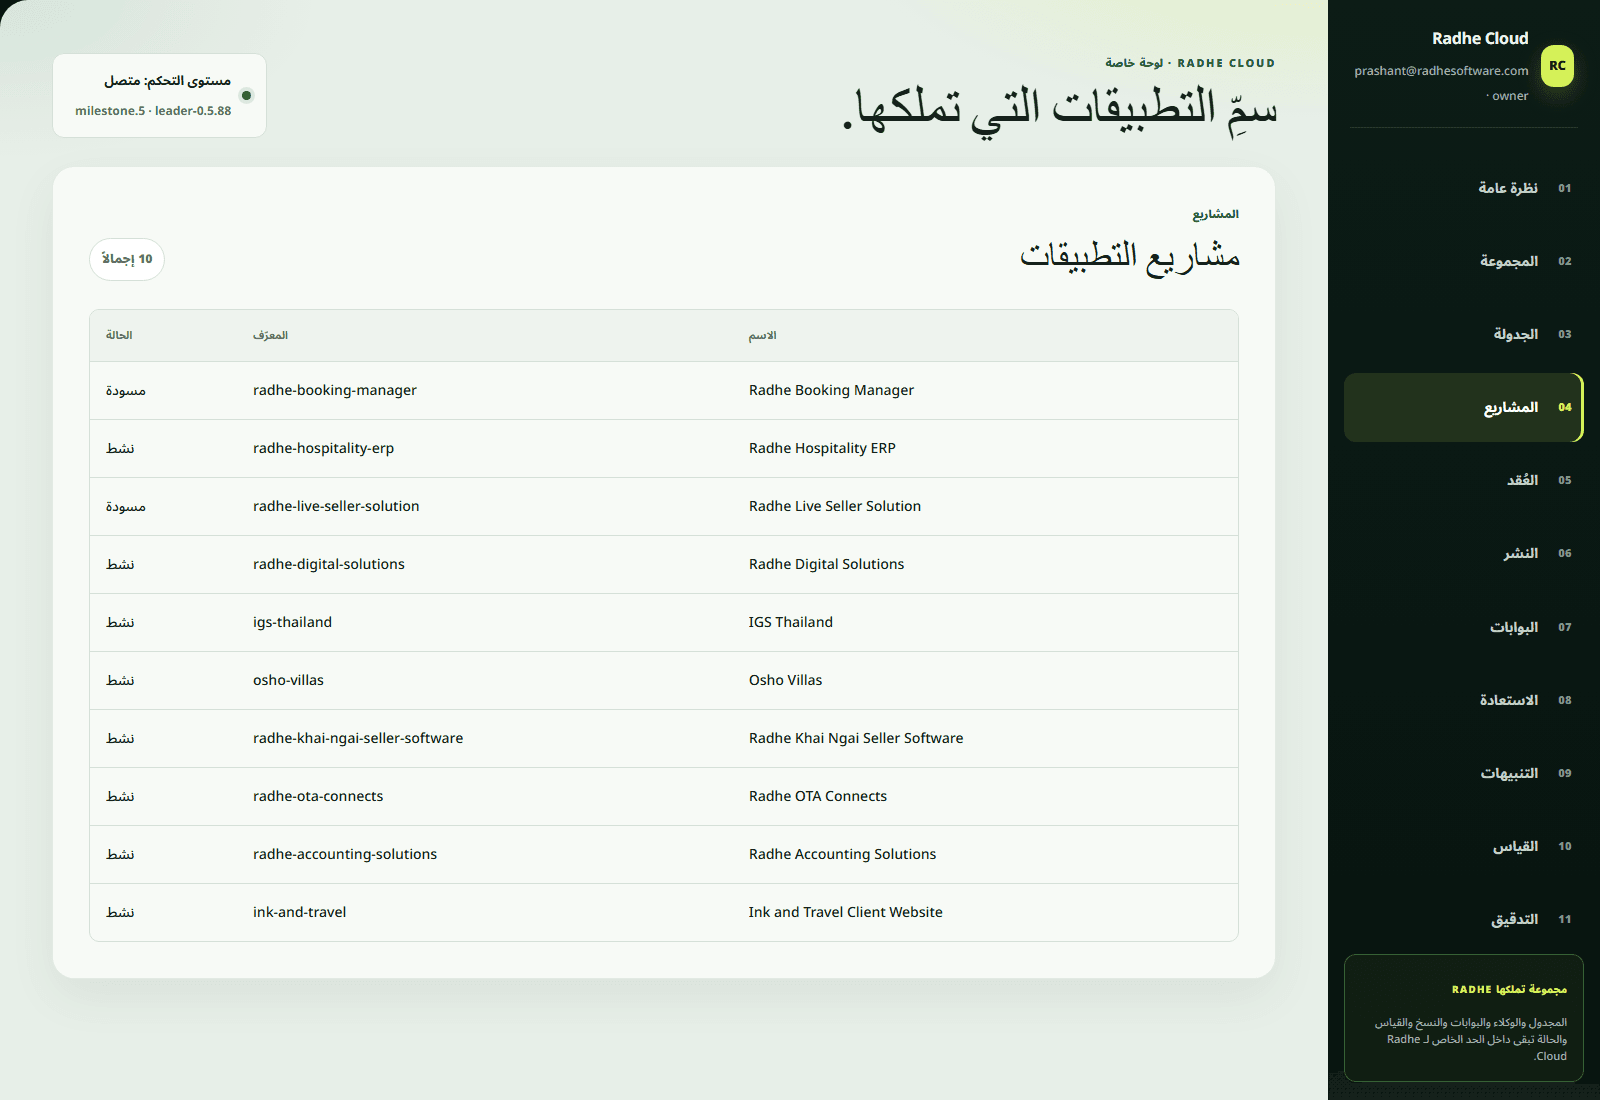Image resolution: width=1600 pixels, height=1100 pixels.
Task: Open التدقيق in the sidebar
Action: (1463, 919)
